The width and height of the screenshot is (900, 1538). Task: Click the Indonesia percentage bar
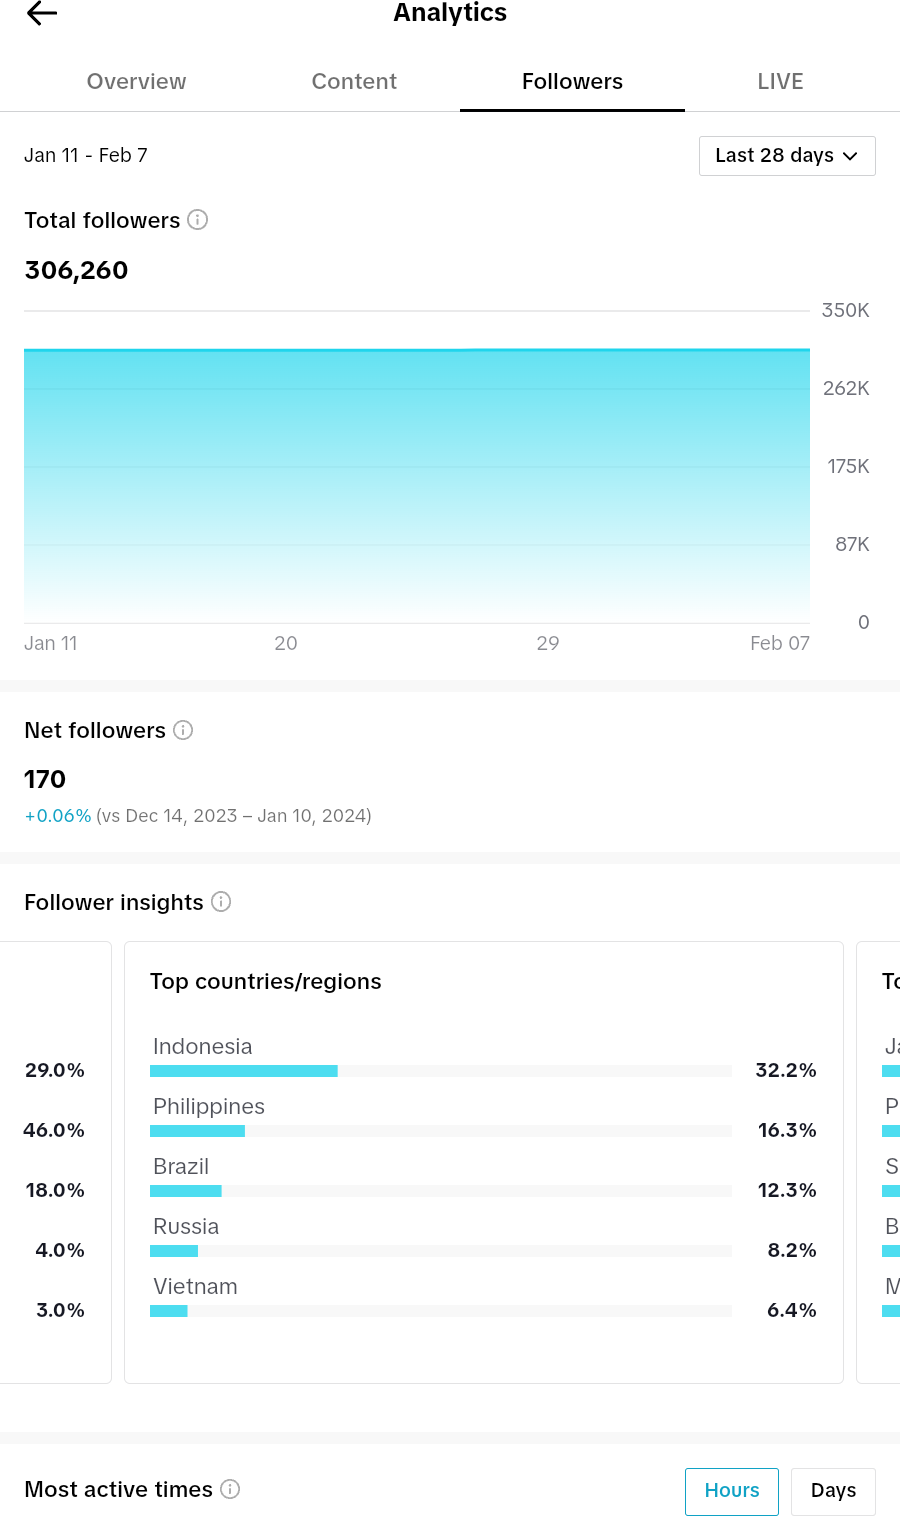pos(441,1071)
